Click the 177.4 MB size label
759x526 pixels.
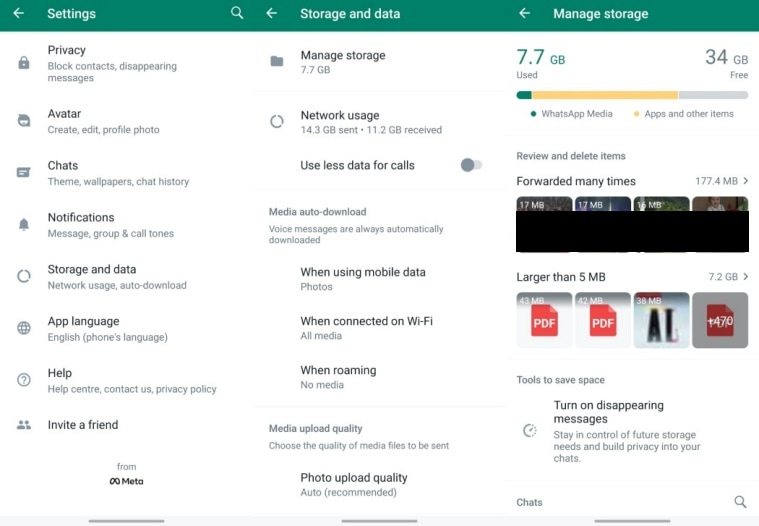(x=716, y=181)
